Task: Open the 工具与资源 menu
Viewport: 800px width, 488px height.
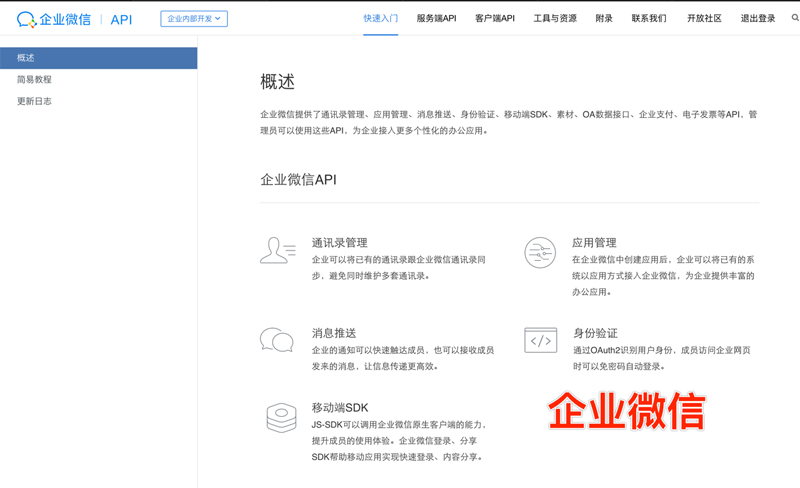Action: tap(555, 18)
